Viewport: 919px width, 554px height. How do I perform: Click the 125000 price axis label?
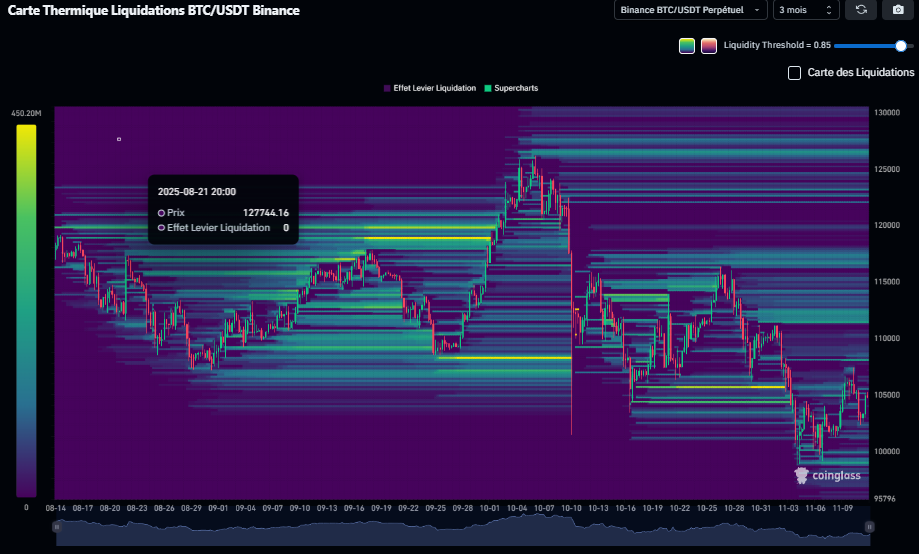[887, 169]
